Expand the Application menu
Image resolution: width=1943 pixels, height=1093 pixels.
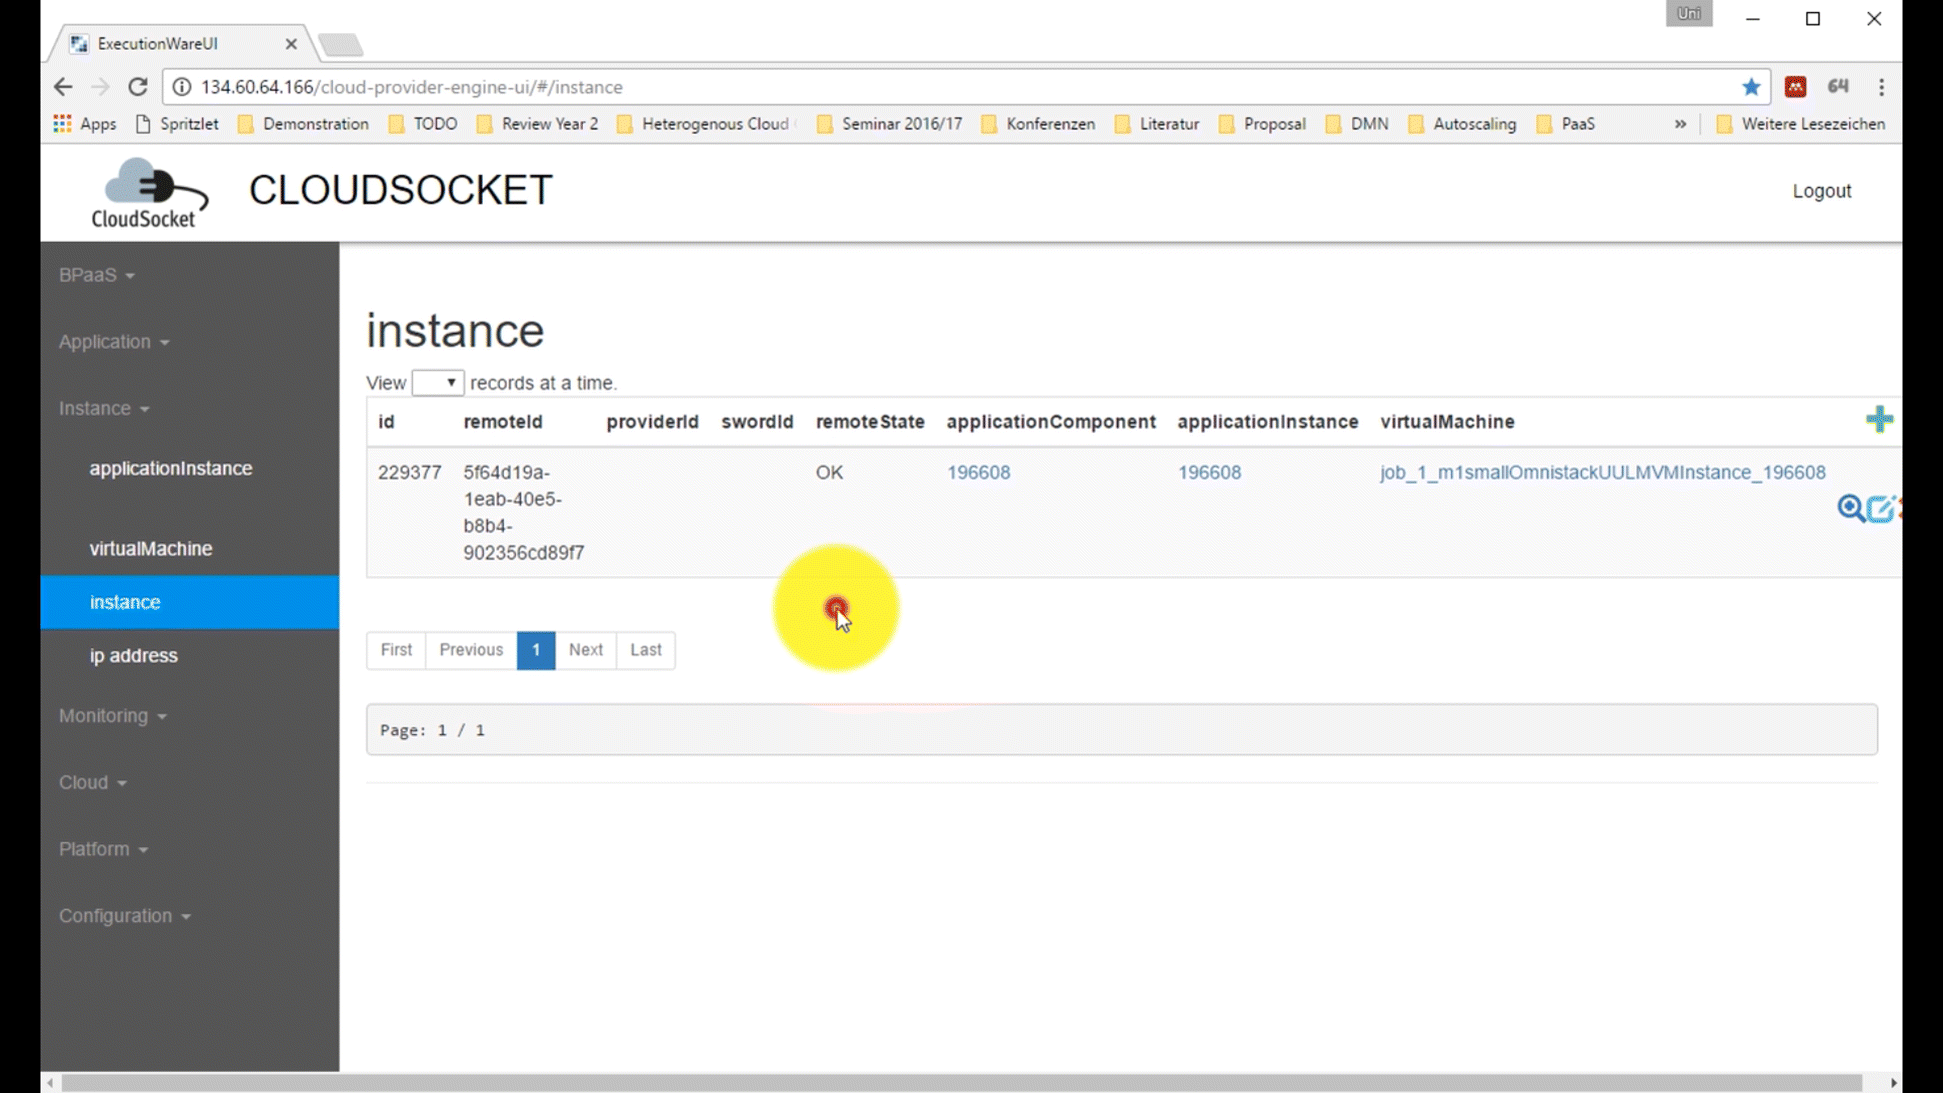113,342
